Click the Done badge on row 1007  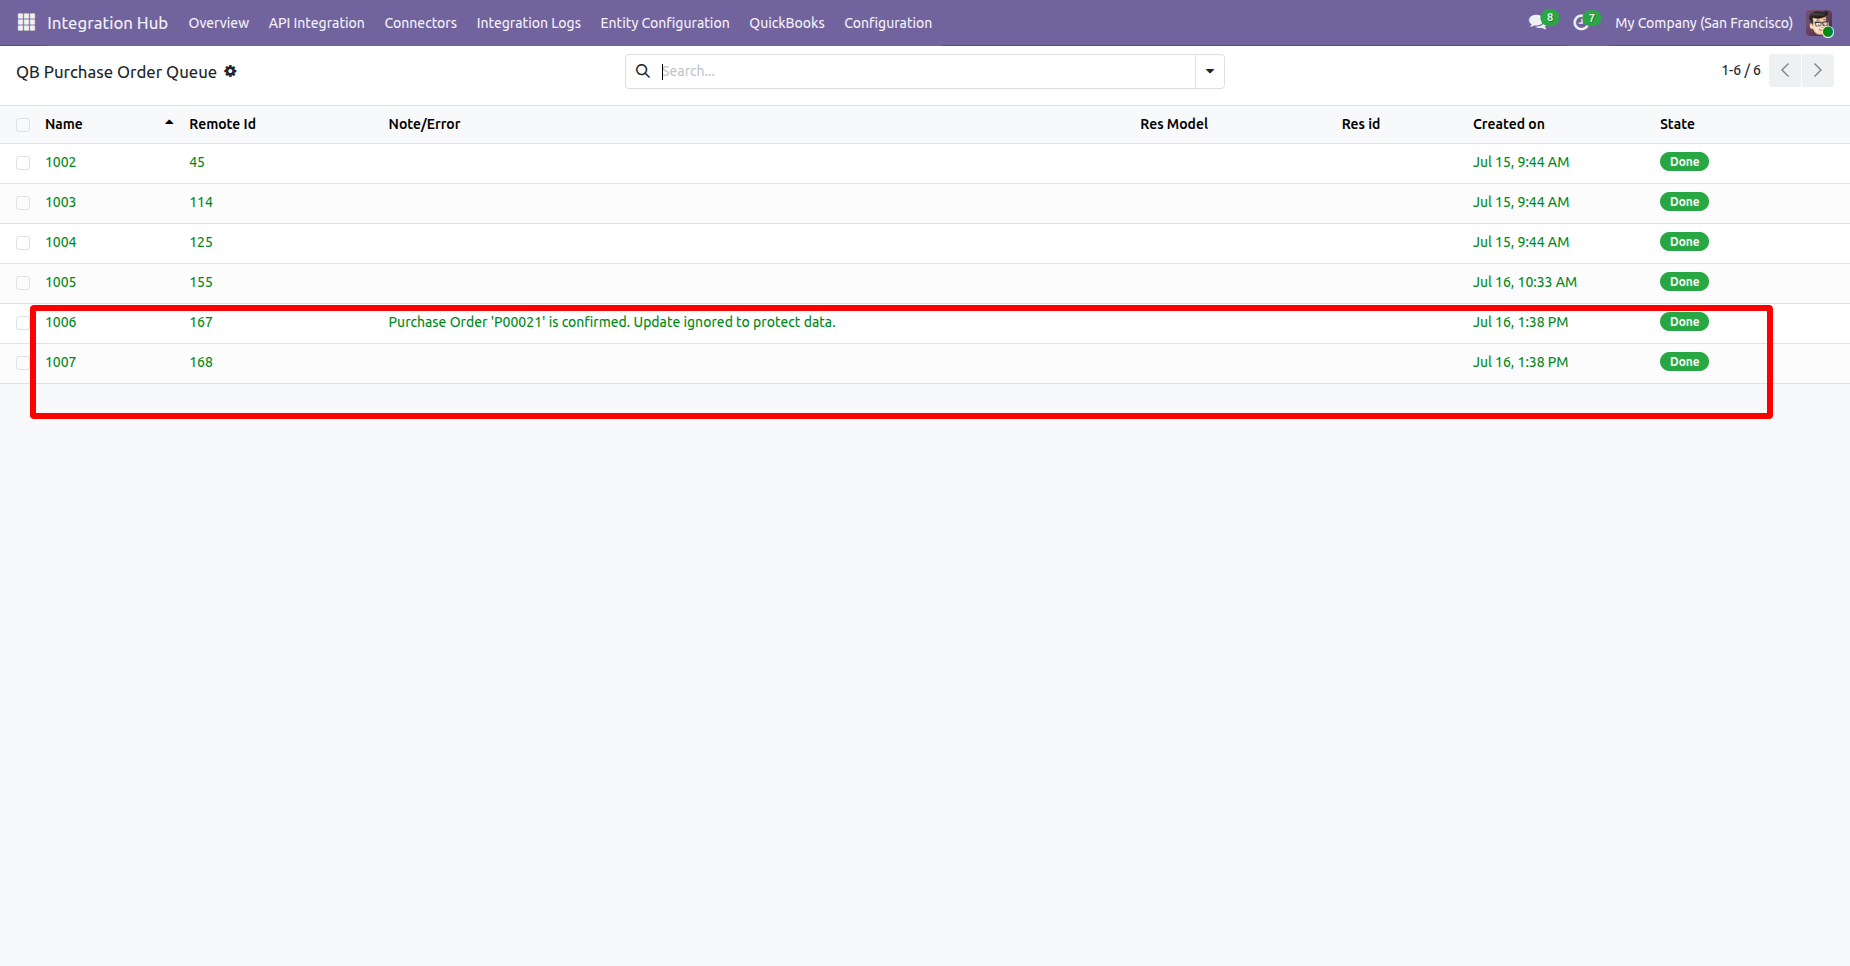[1684, 362]
